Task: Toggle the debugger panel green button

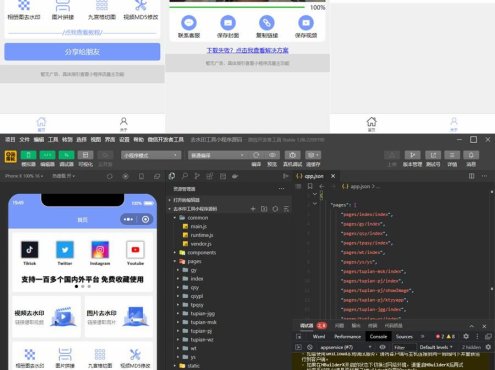Action: tap(66, 155)
